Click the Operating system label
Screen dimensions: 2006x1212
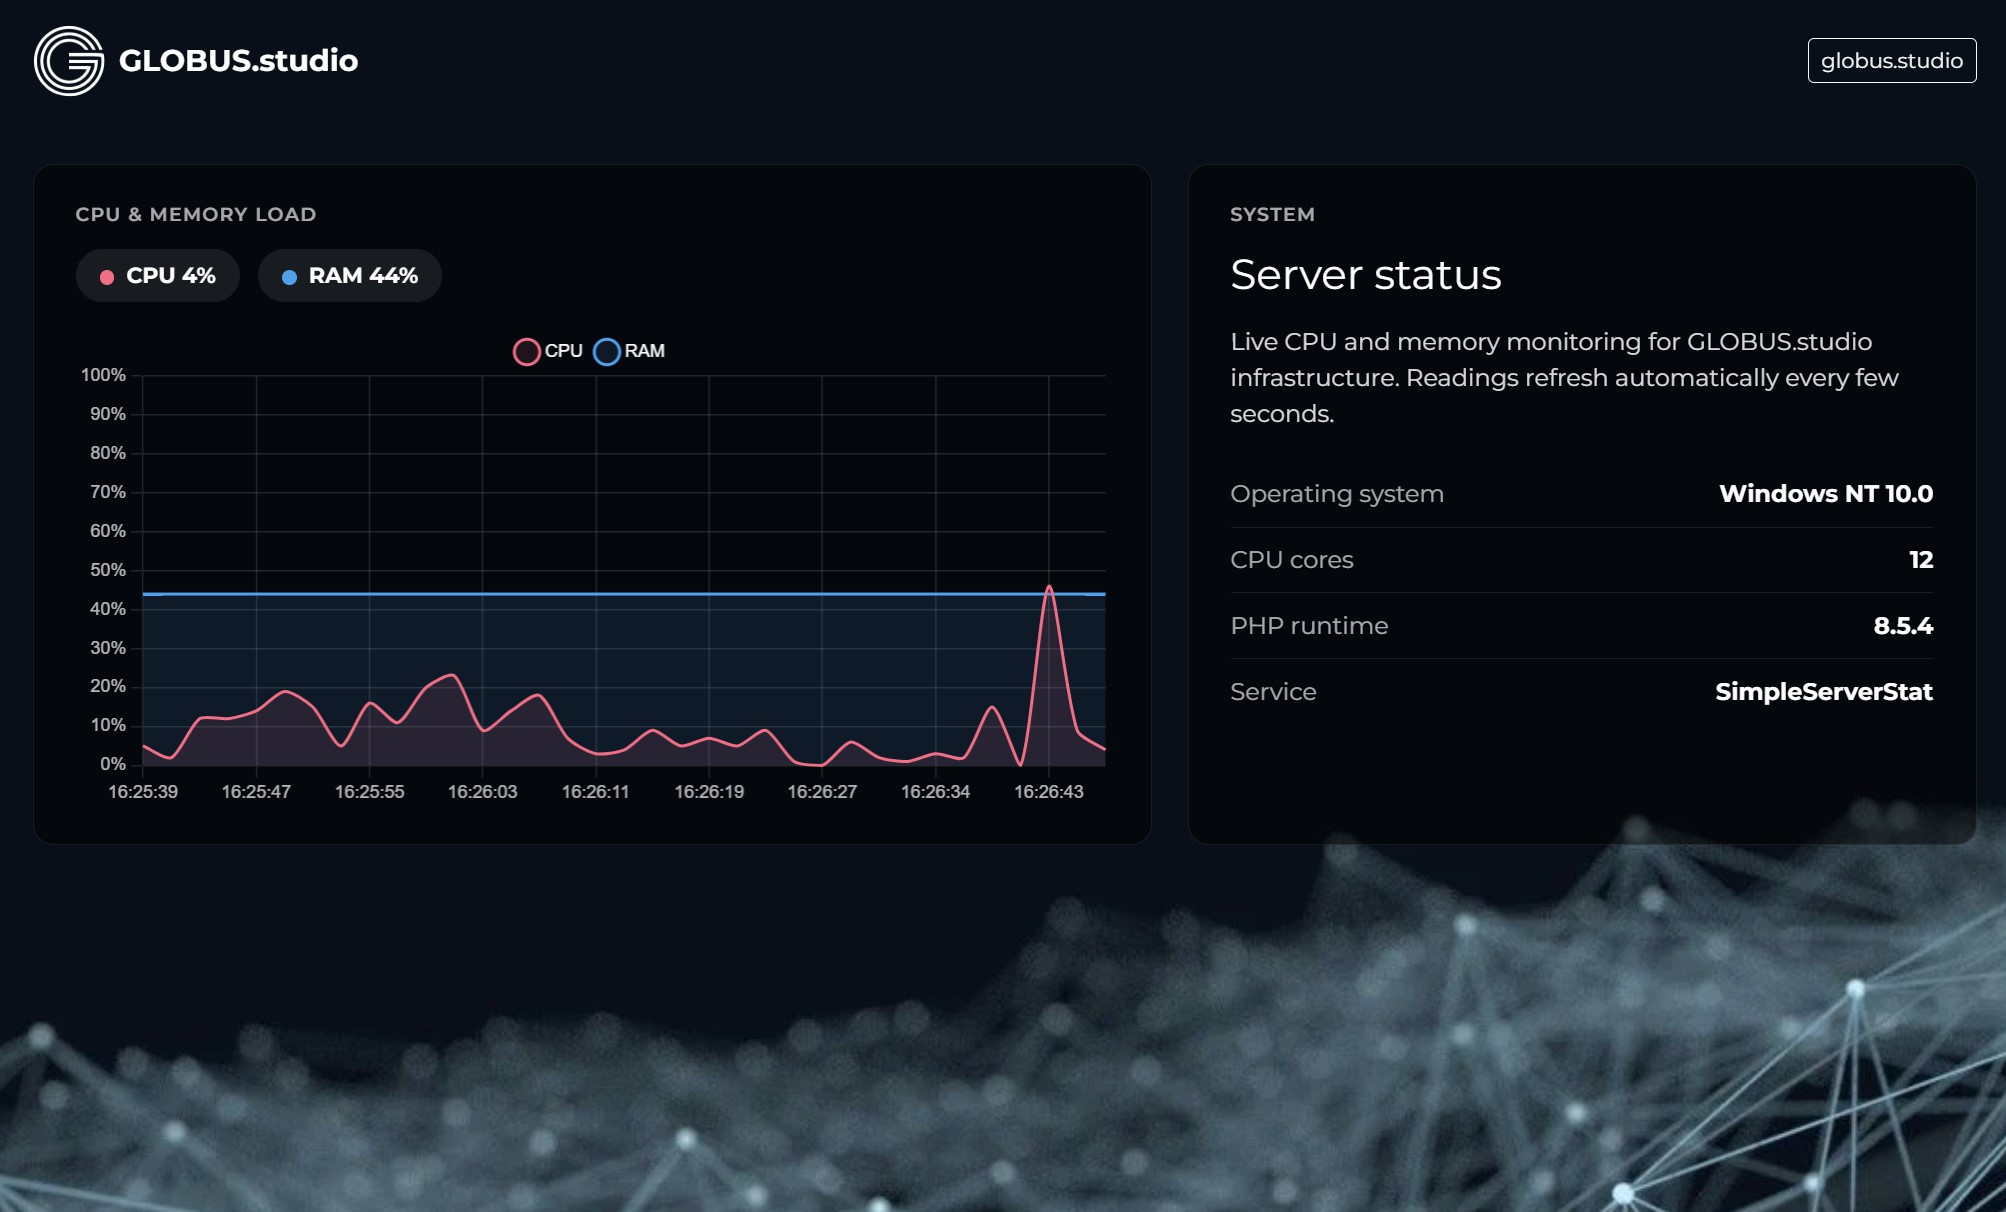1337,494
